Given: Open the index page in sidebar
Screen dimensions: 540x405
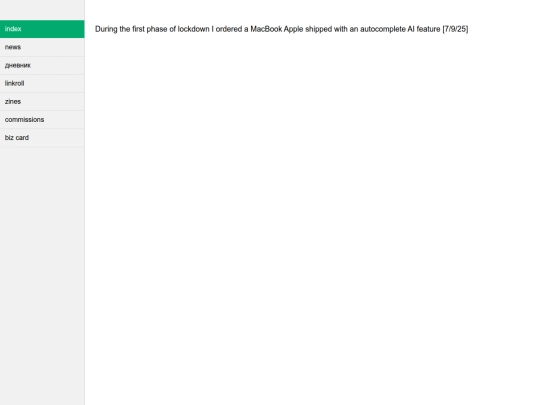Looking at the screenshot, I should coord(42,29).
